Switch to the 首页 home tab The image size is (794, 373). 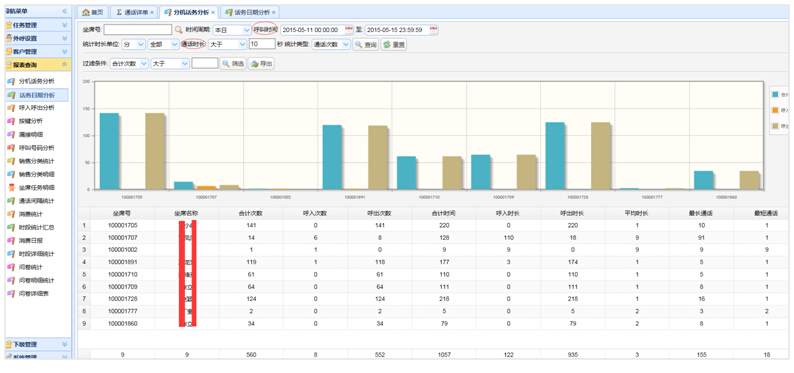[94, 12]
